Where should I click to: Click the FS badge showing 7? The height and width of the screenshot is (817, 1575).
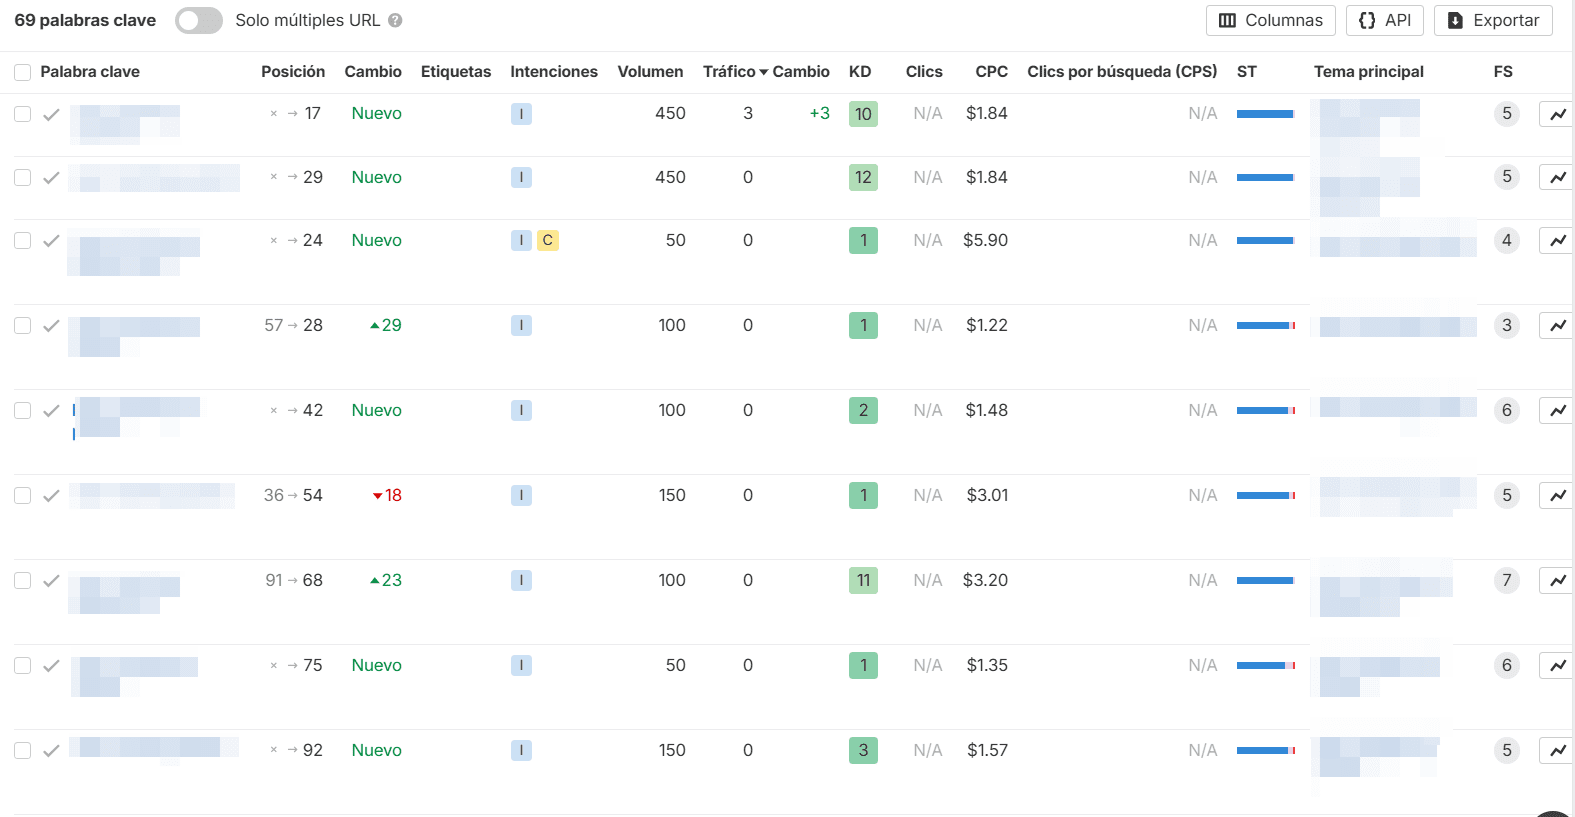1506,580
